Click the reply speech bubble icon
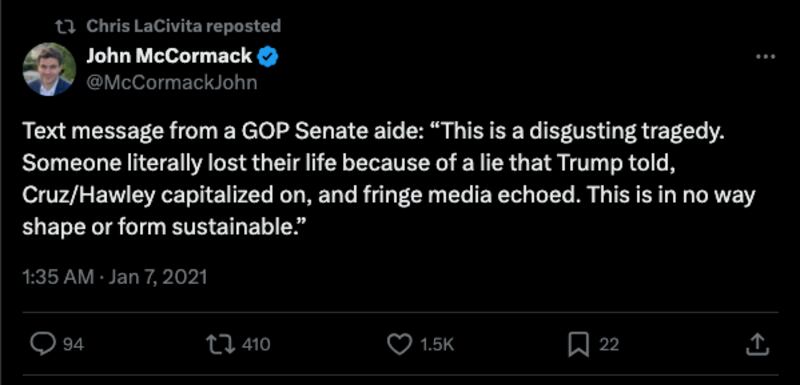The image size is (800, 385). 45,345
